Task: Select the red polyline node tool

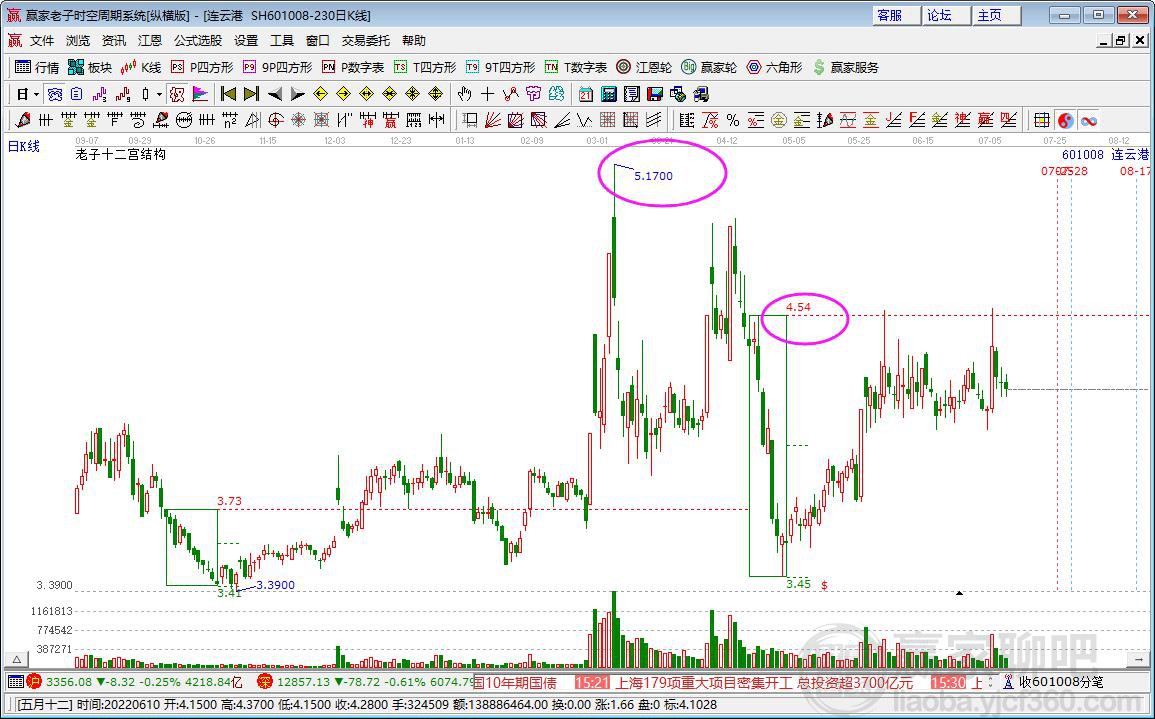Action: click(510, 94)
